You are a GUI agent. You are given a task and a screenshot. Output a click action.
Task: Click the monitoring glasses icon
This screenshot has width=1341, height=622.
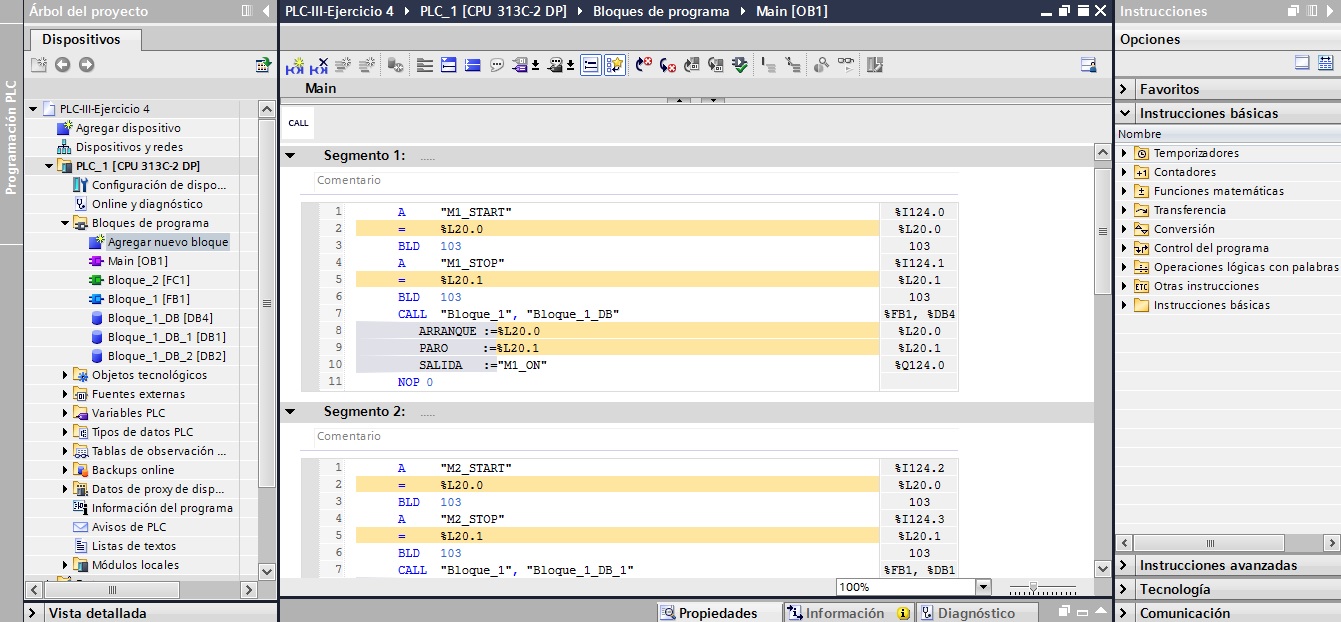click(846, 65)
